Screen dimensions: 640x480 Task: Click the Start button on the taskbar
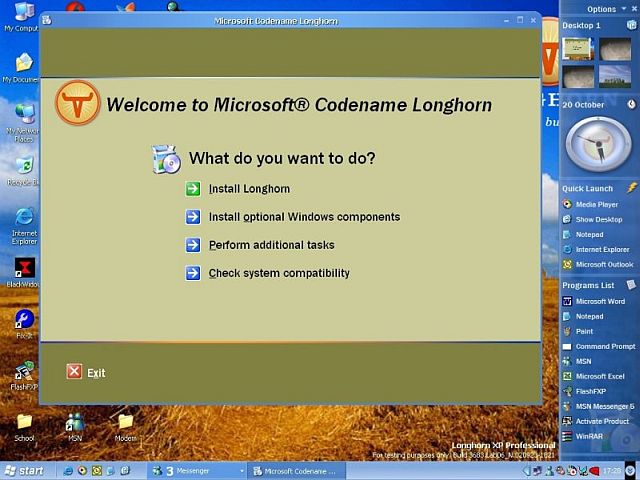(24, 471)
